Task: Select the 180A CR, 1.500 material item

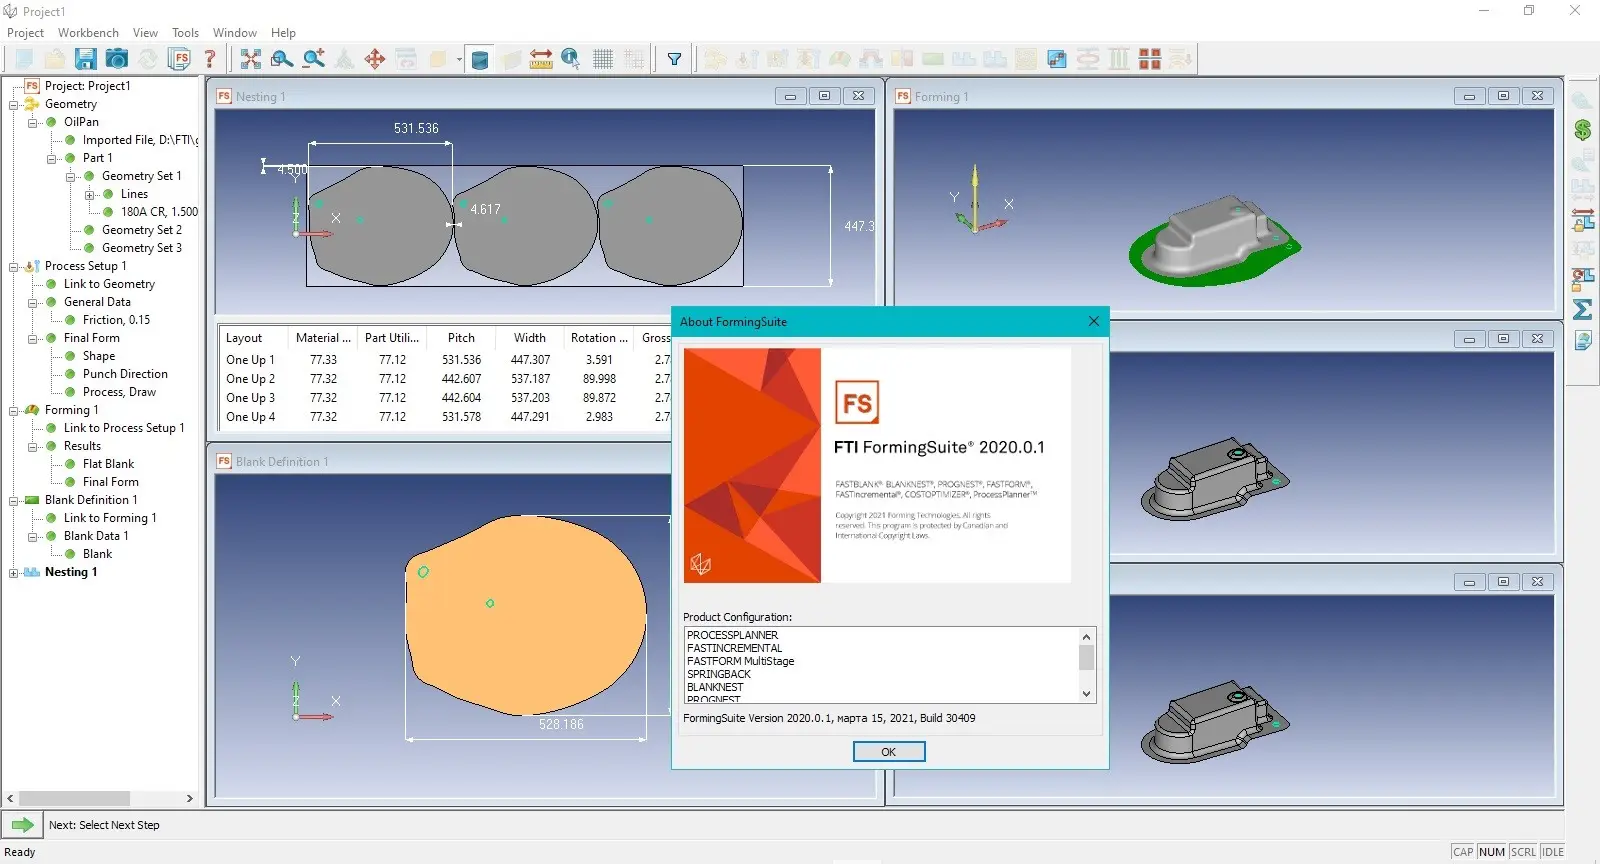Action: (x=159, y=212)
